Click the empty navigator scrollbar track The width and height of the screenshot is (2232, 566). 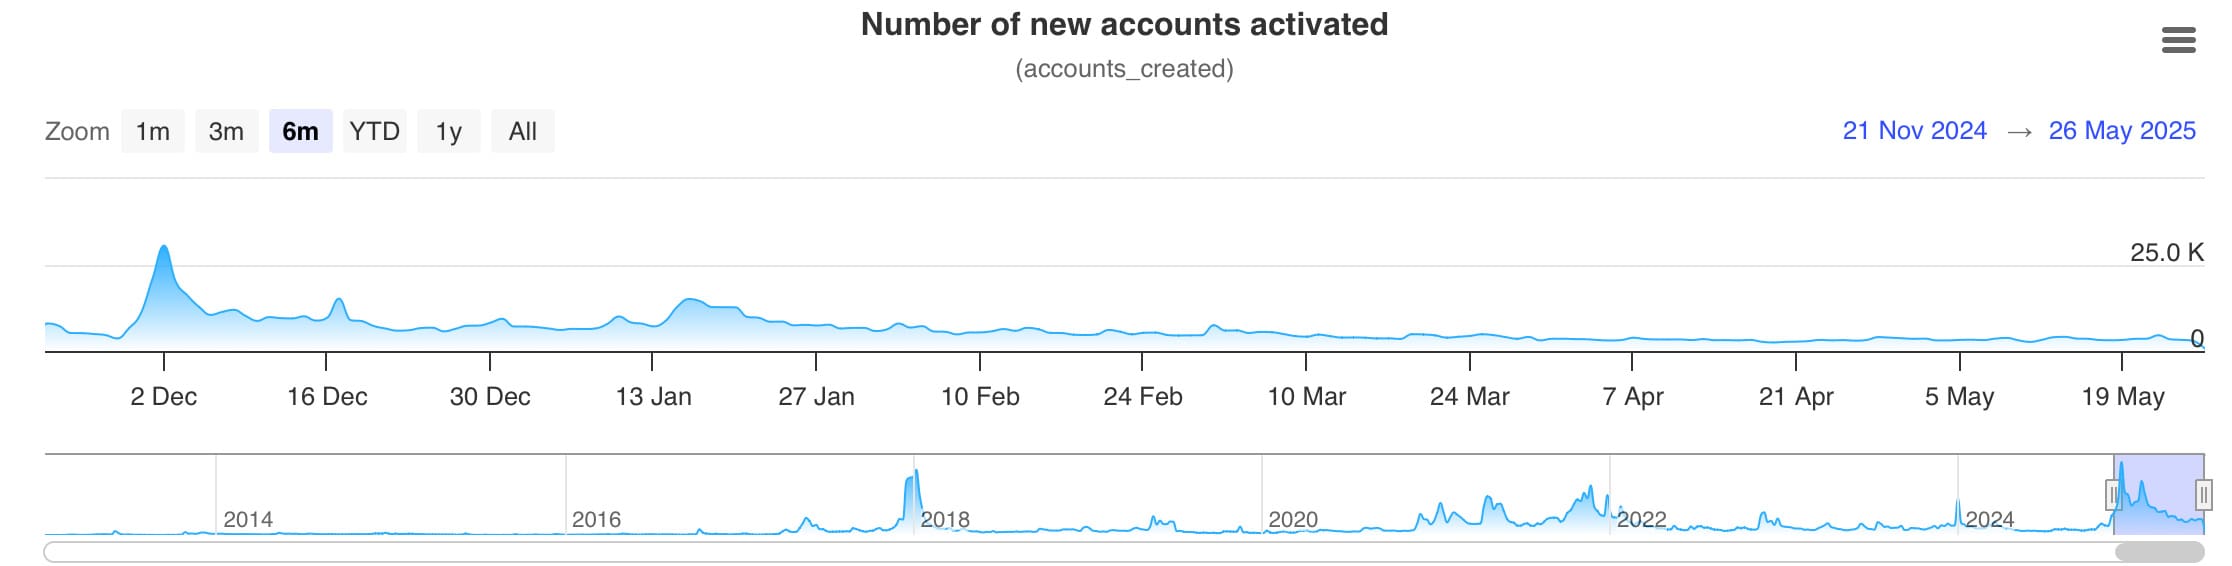(1078, 552)
